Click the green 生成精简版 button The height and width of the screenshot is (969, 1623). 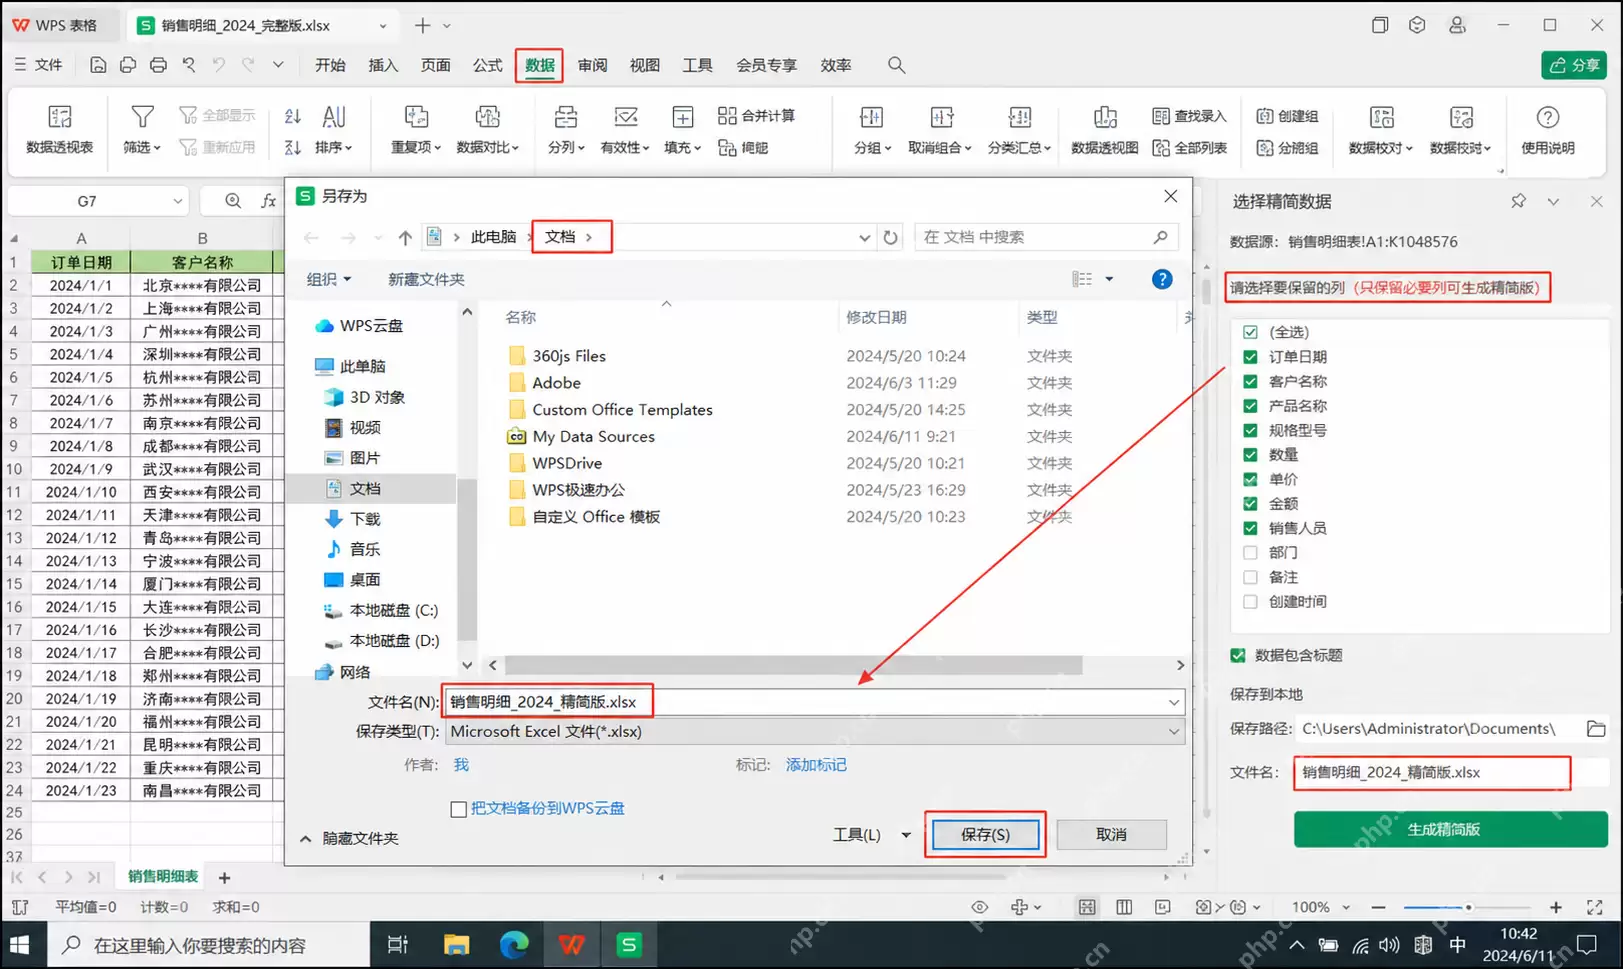(x=1450, y=829)
